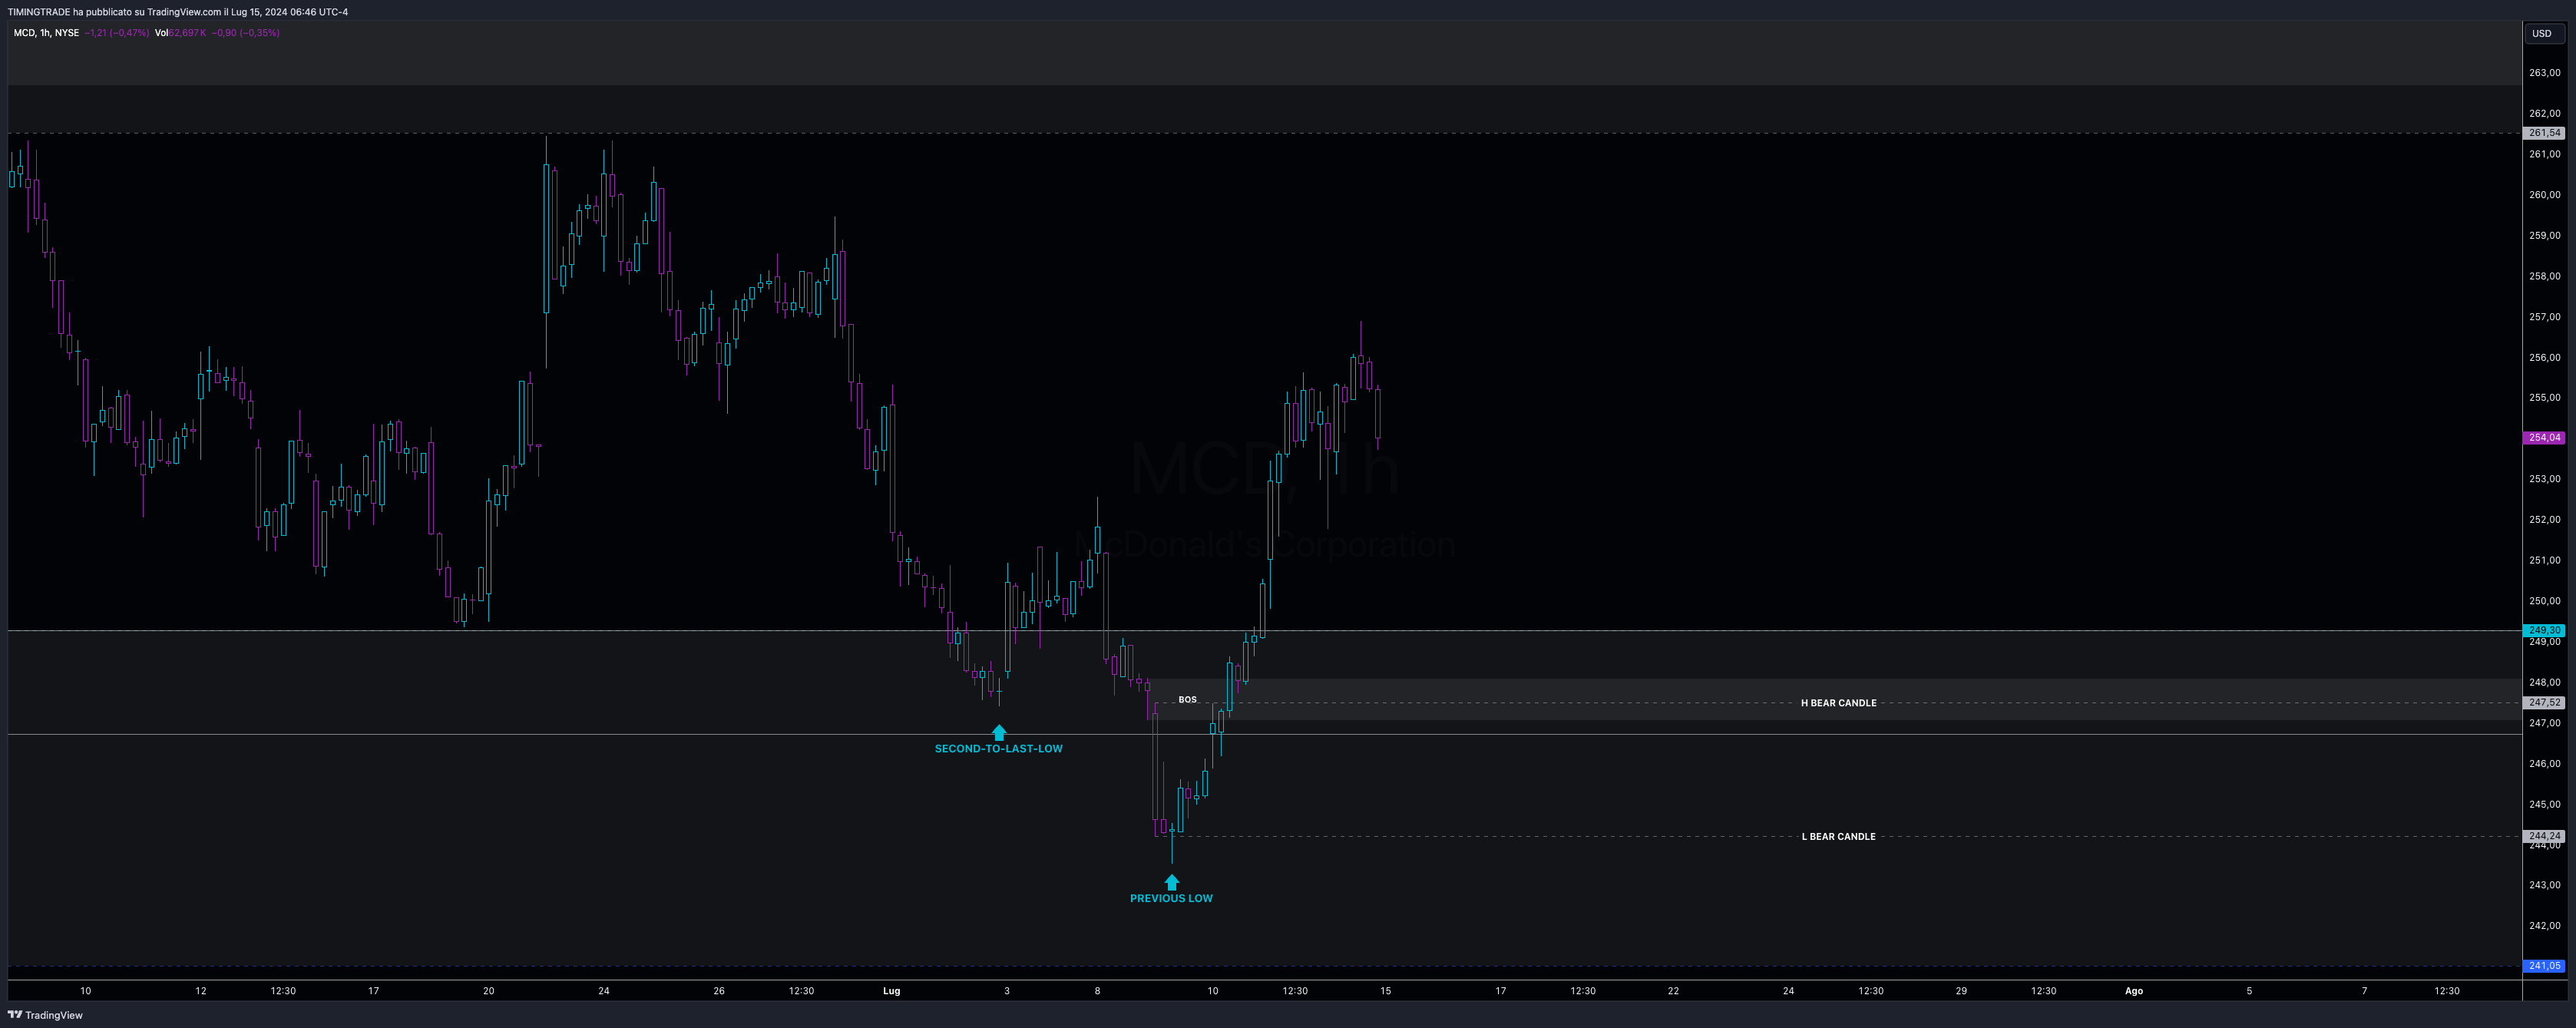Select the H BEAR CANDLE label
This screenshot has height=1028, width=2576.
pos(1838,703)
